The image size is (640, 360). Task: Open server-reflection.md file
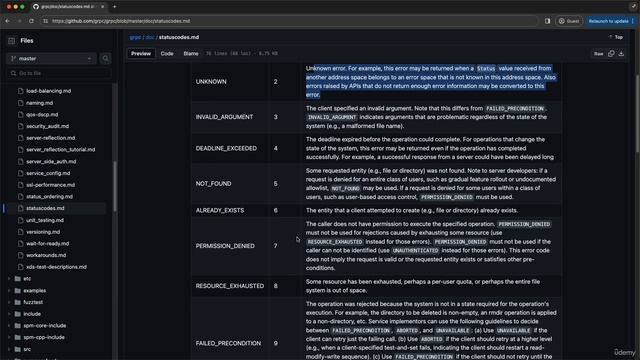point(51,138)
